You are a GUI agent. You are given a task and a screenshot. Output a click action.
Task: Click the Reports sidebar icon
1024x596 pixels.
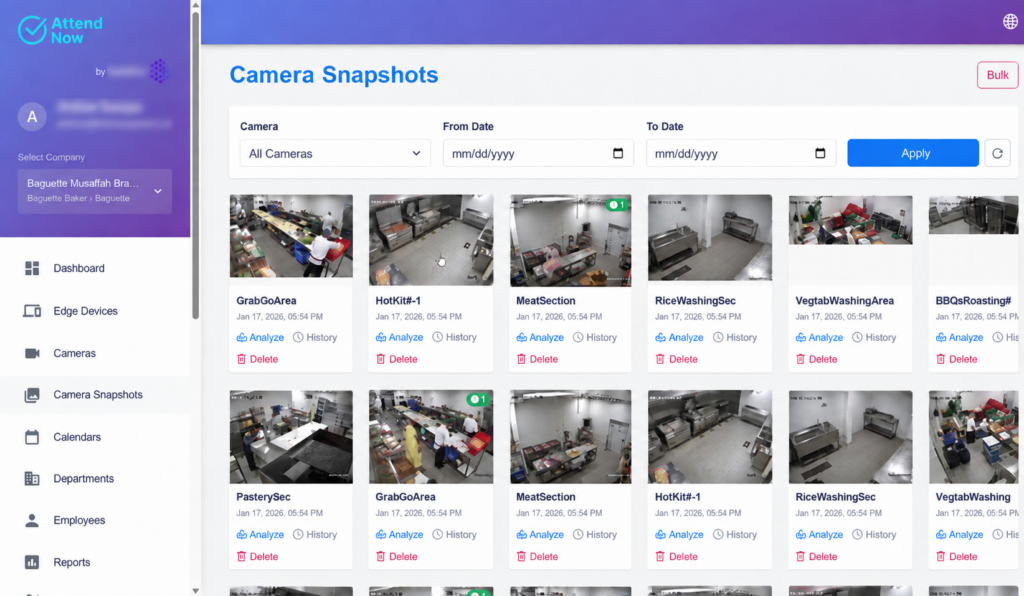pos(32,562)
